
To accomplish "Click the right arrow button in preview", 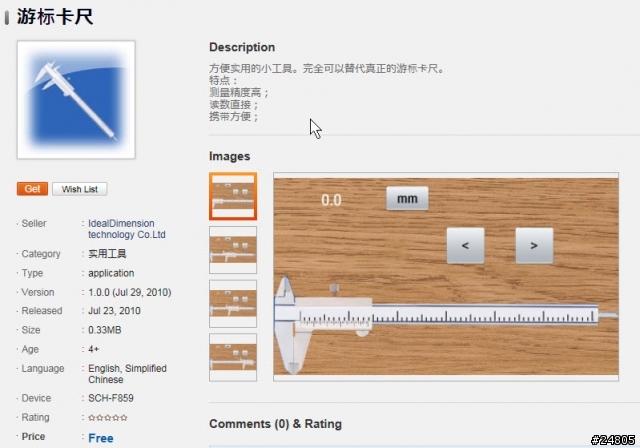I will coord(534,246).
